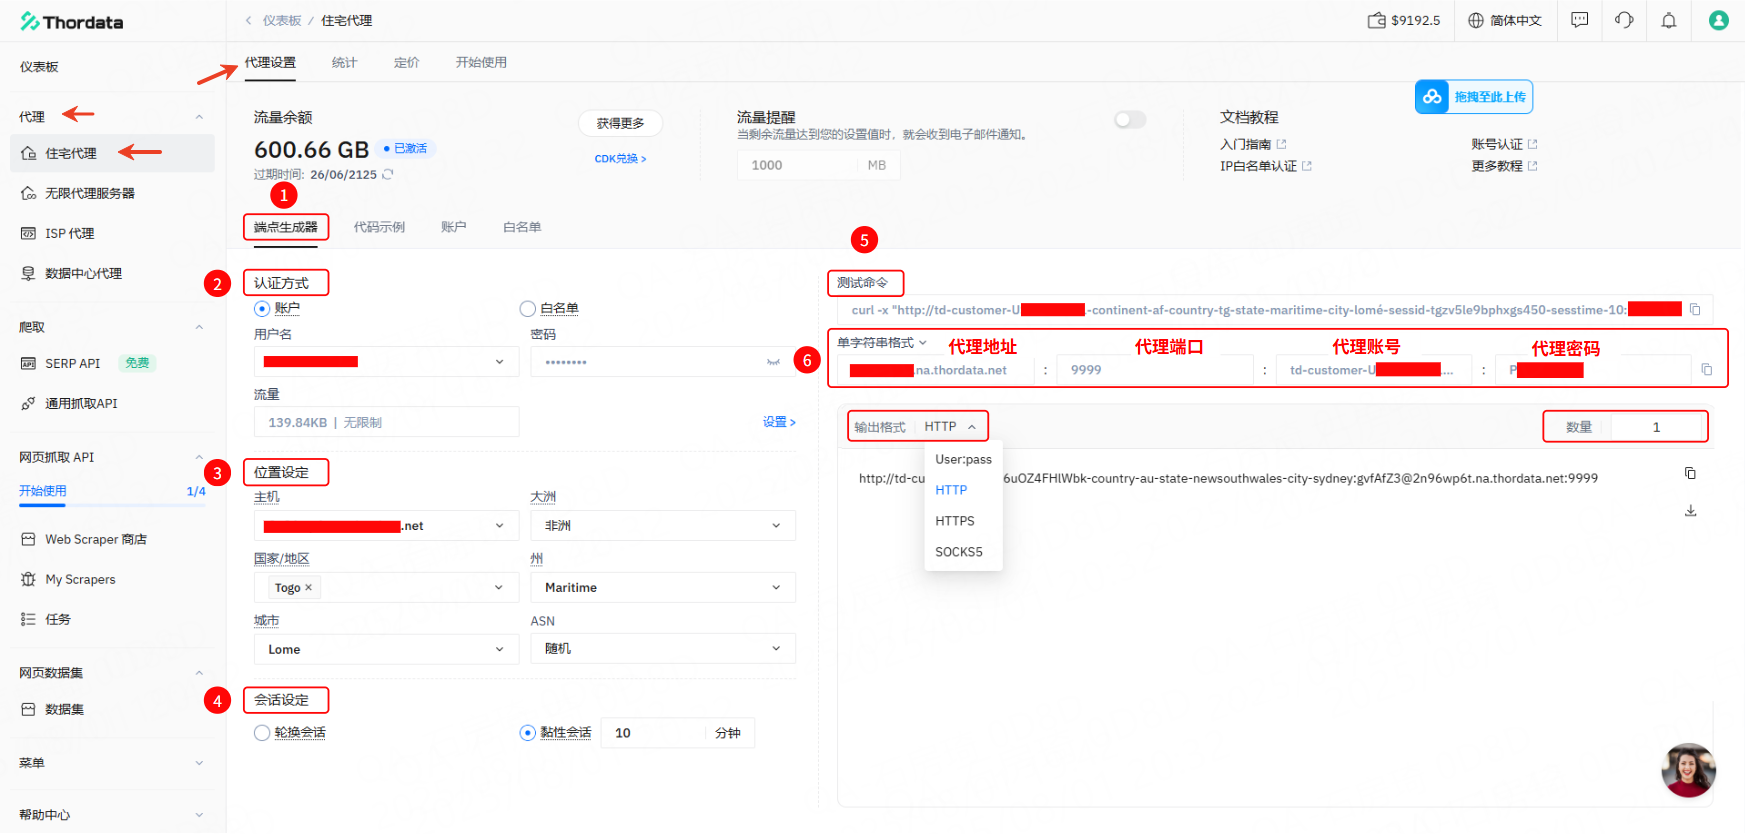1745x834 pixels.
Task: Open the ASN dropdown
Action: coord(663,649)
